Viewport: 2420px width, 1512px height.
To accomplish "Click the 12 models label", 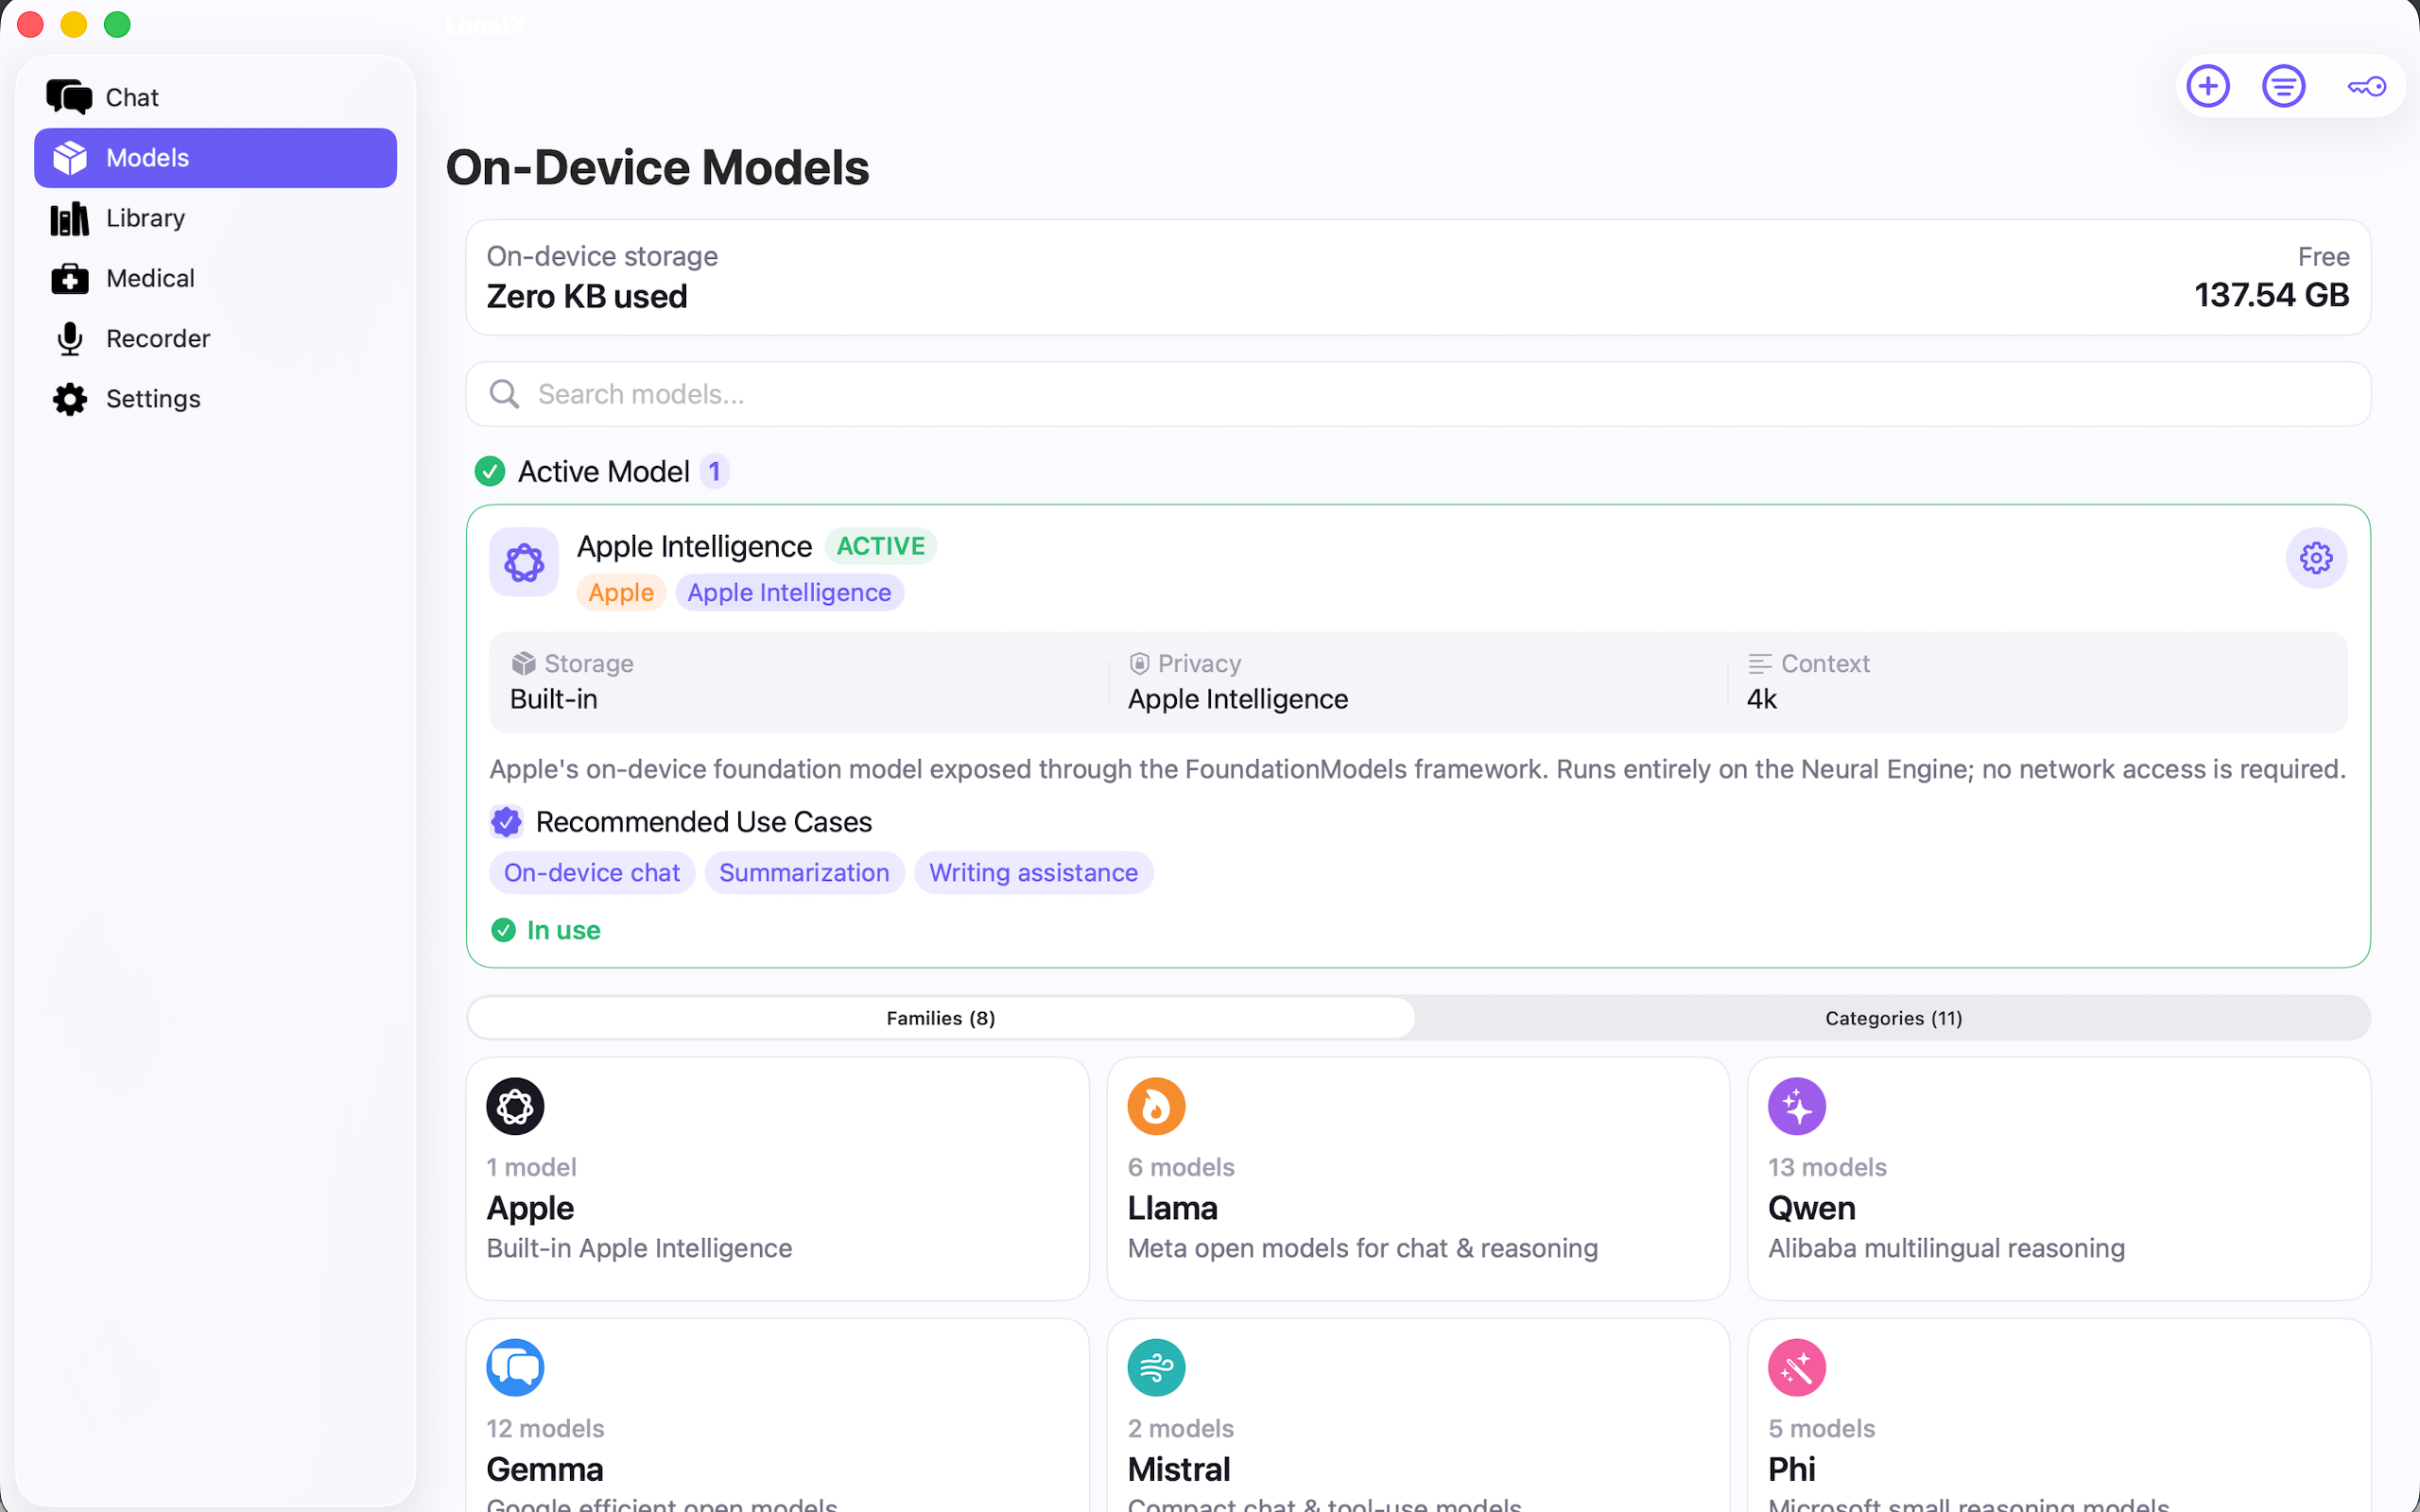I will coord(545,1428).
